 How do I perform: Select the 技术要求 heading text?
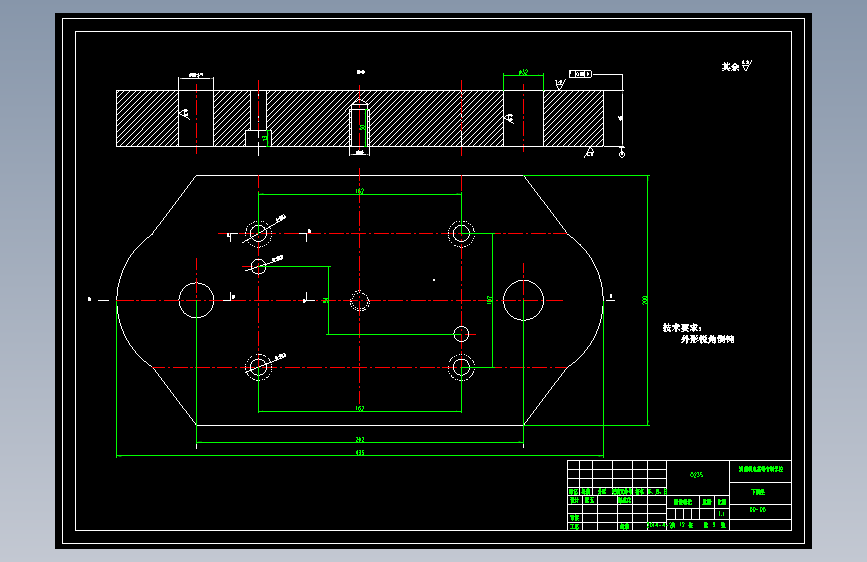682,327
